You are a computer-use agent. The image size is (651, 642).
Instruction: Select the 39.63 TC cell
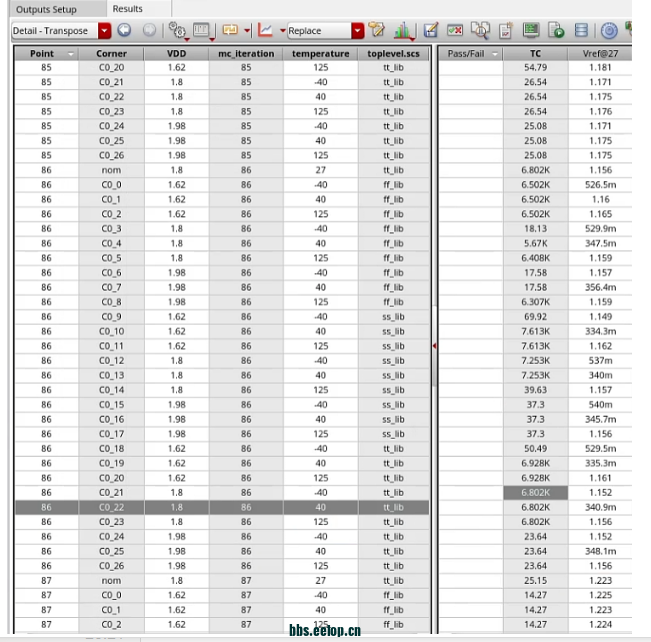click(535, 390)
